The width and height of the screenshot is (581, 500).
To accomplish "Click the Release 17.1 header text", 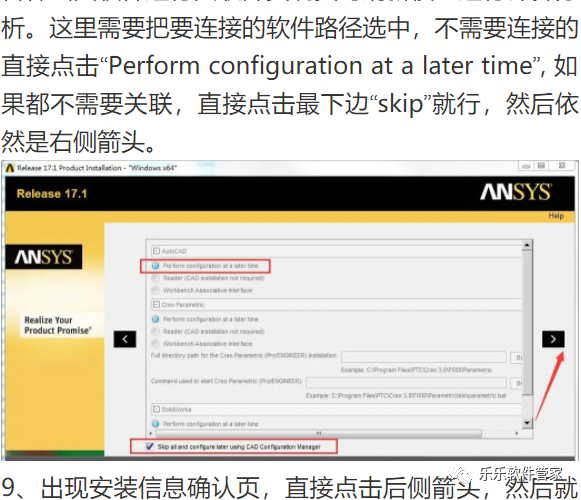I will pos(52,194).
